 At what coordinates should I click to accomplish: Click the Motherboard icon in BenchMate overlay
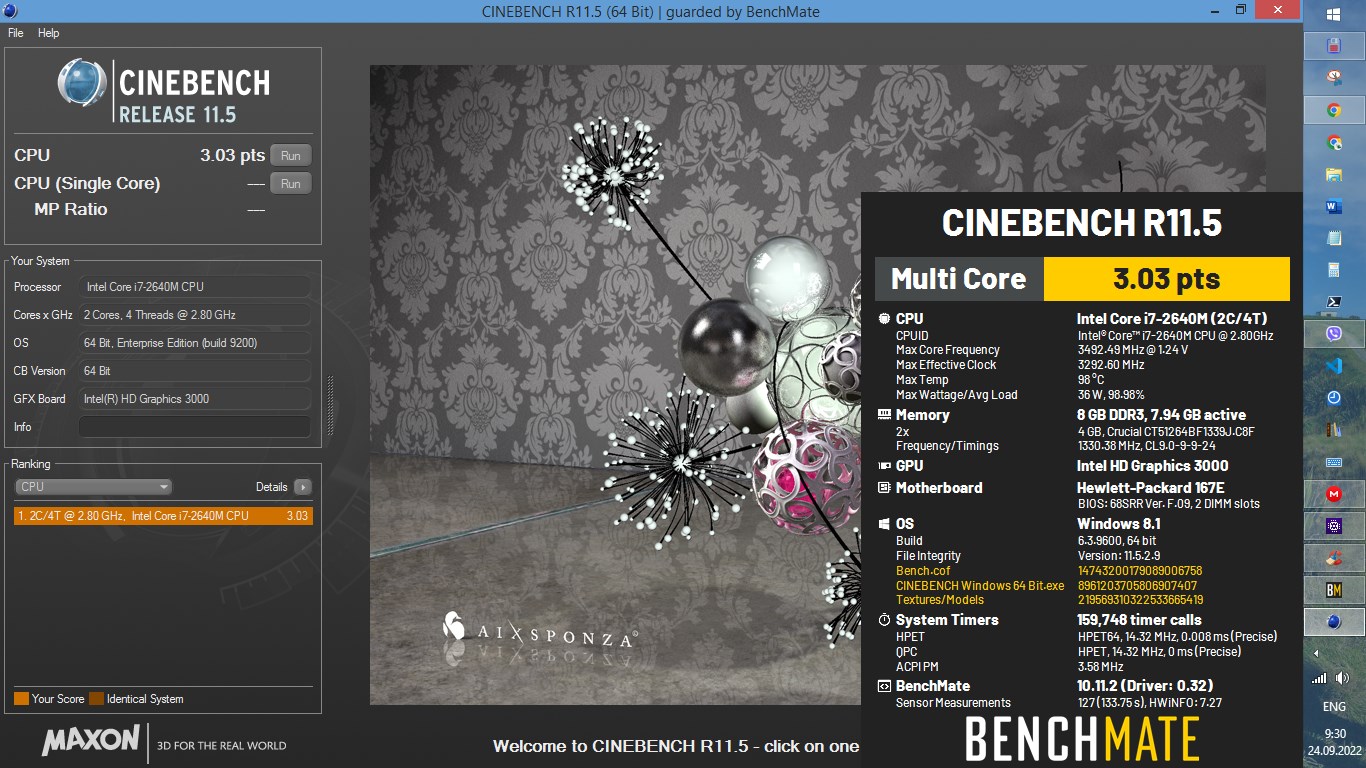[x=884, y=488]
